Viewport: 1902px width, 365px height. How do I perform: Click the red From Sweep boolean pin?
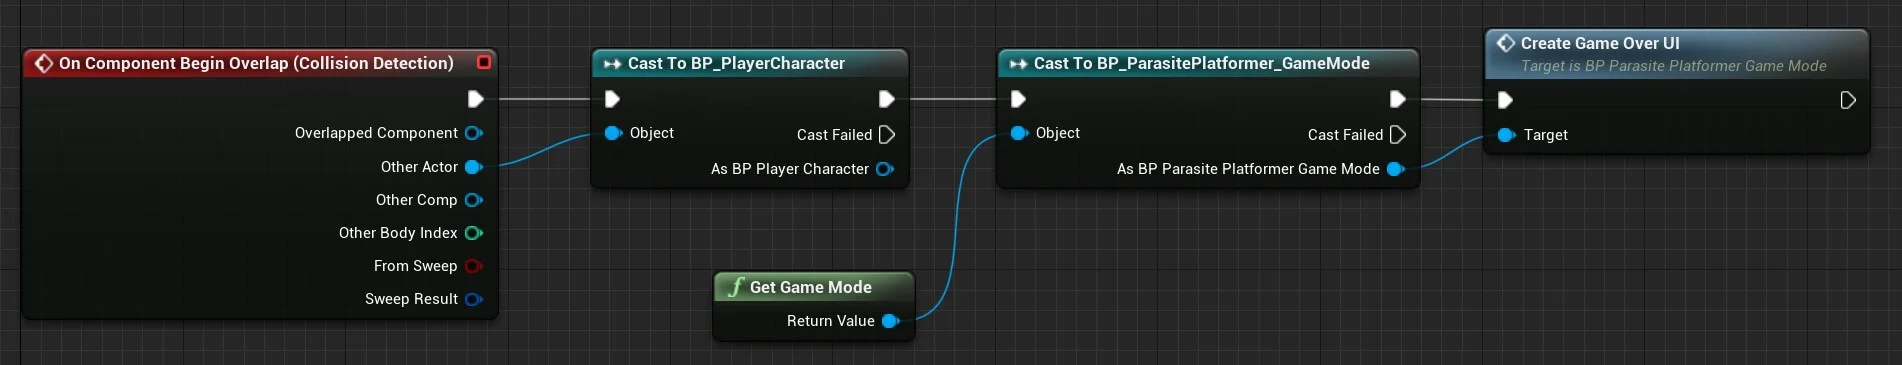474,266
